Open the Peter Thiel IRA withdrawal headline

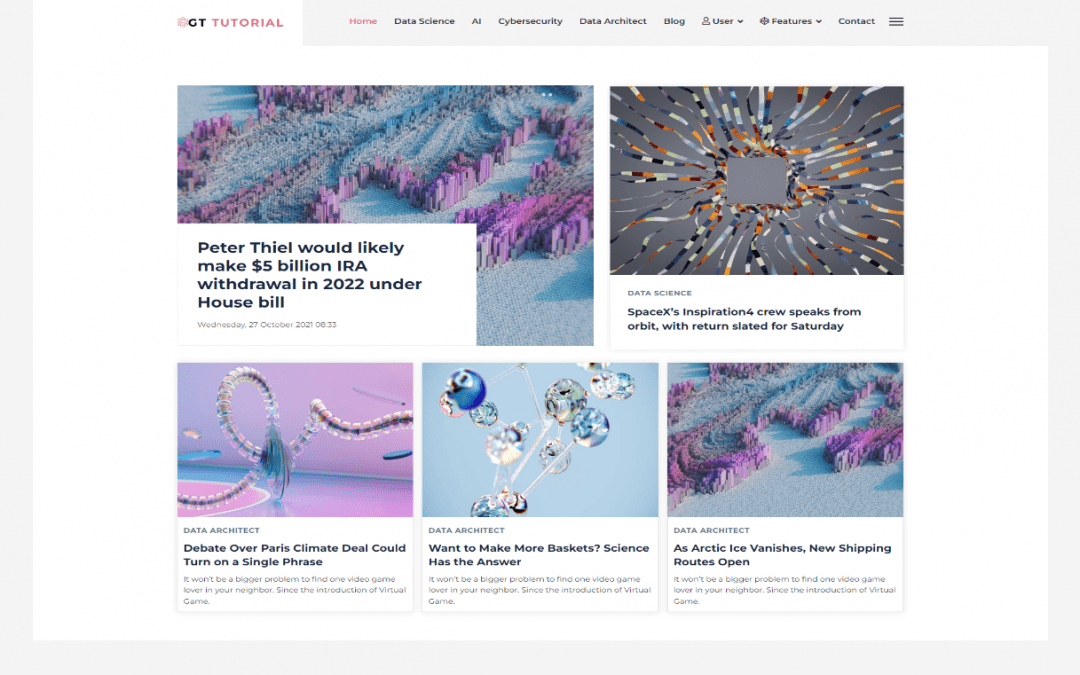pyautogui.click(x=309, y=275)
